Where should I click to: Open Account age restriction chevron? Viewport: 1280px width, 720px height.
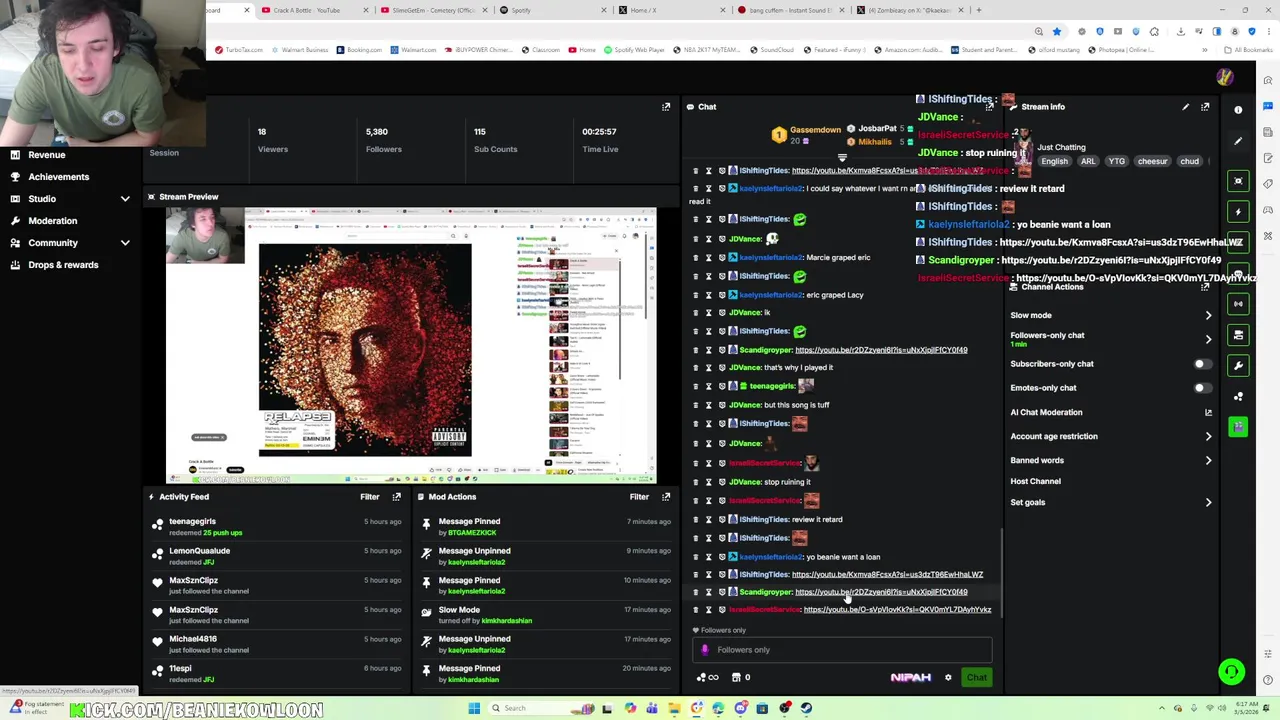tap(1208, 436)
